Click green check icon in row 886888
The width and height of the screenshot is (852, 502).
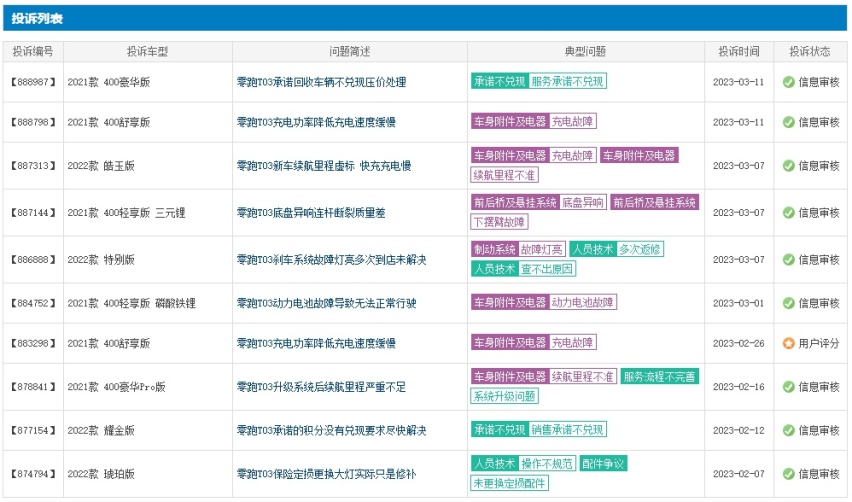788,260
